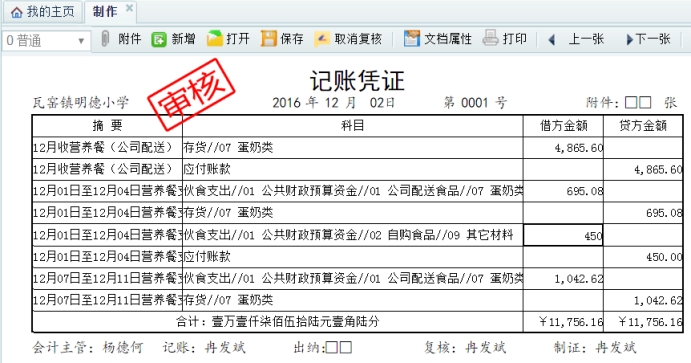This screenshot has height=363, width=691.
Task: Select debit amount 1,042.62
Action: point(563,278)
